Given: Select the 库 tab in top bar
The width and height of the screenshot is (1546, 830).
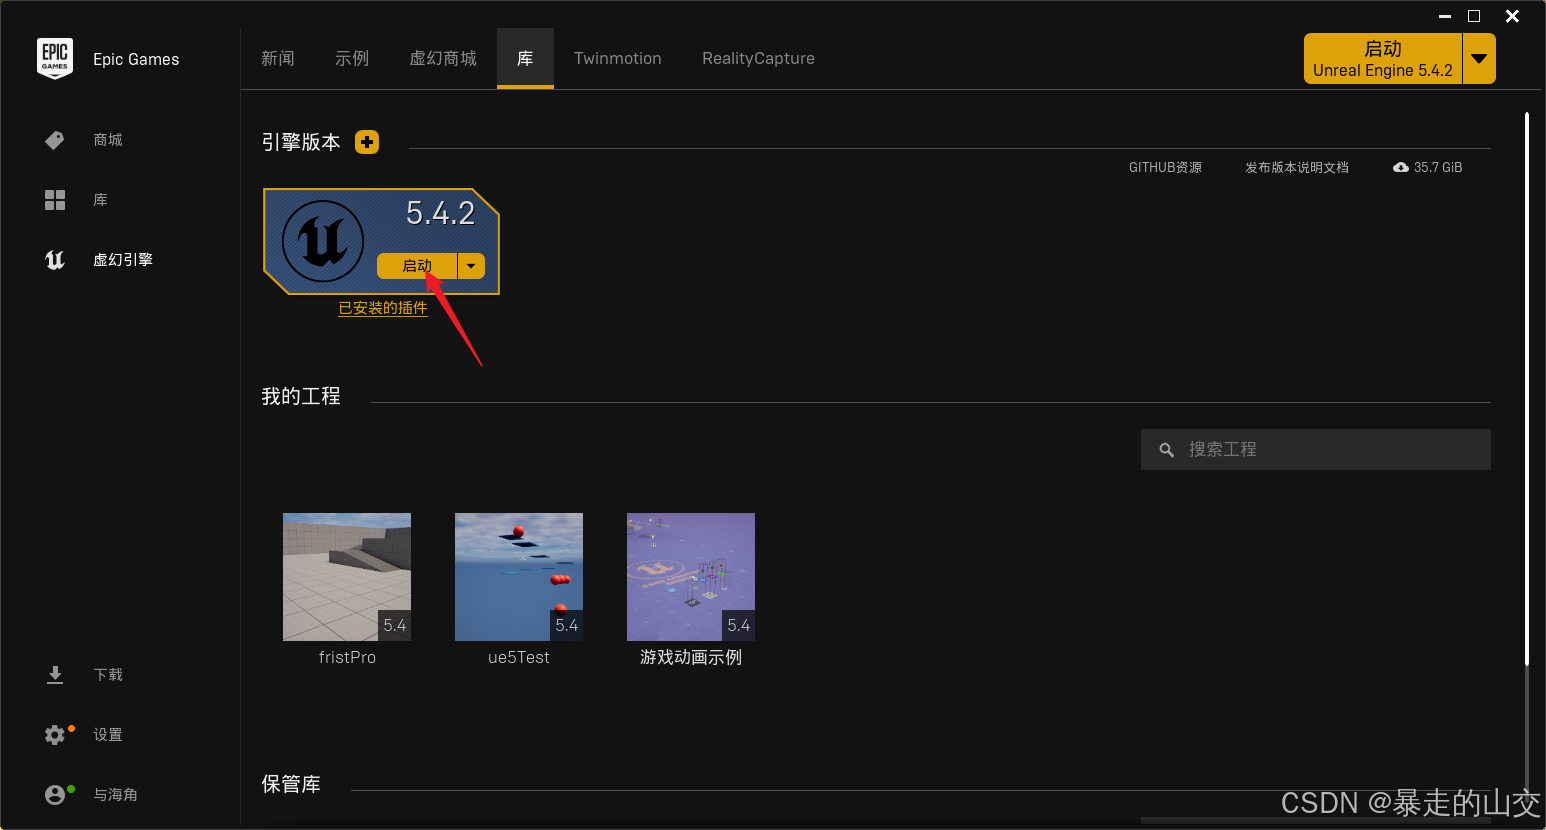Looking at the screenshot, I should (525, 59).
